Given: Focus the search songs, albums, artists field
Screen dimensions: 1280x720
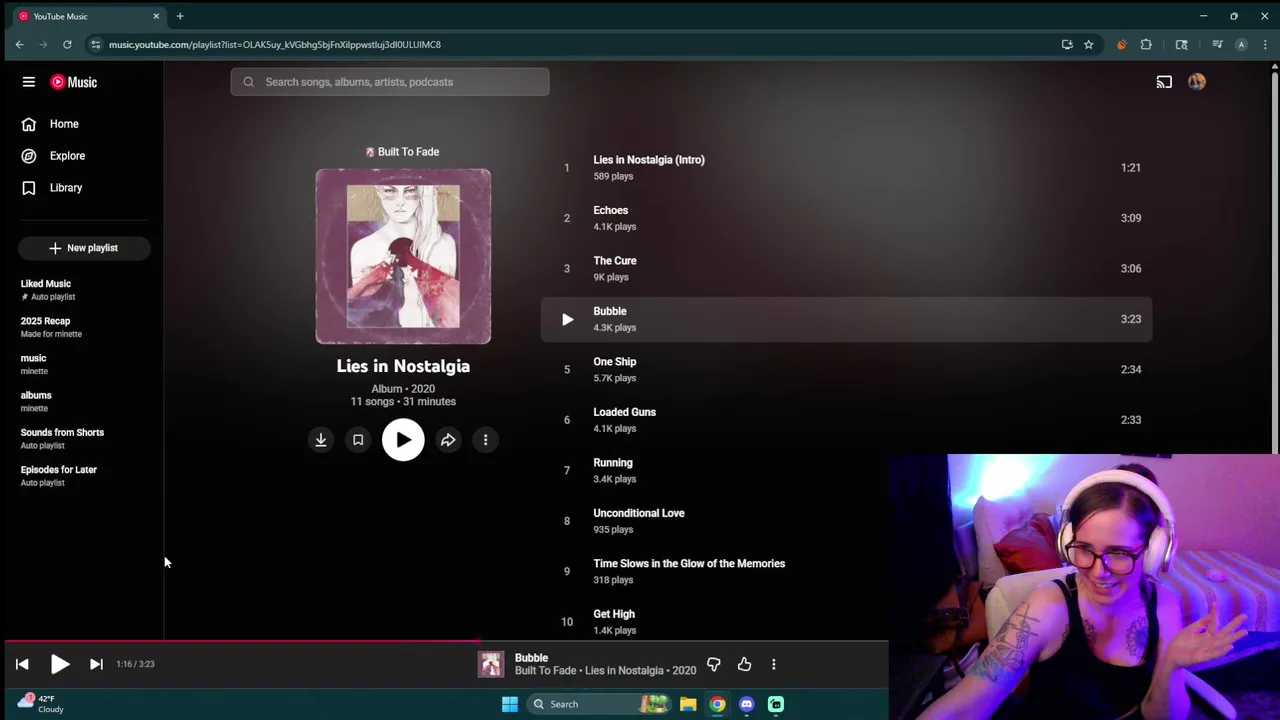Looking at the screenshot, I should [x=390, y=82].
